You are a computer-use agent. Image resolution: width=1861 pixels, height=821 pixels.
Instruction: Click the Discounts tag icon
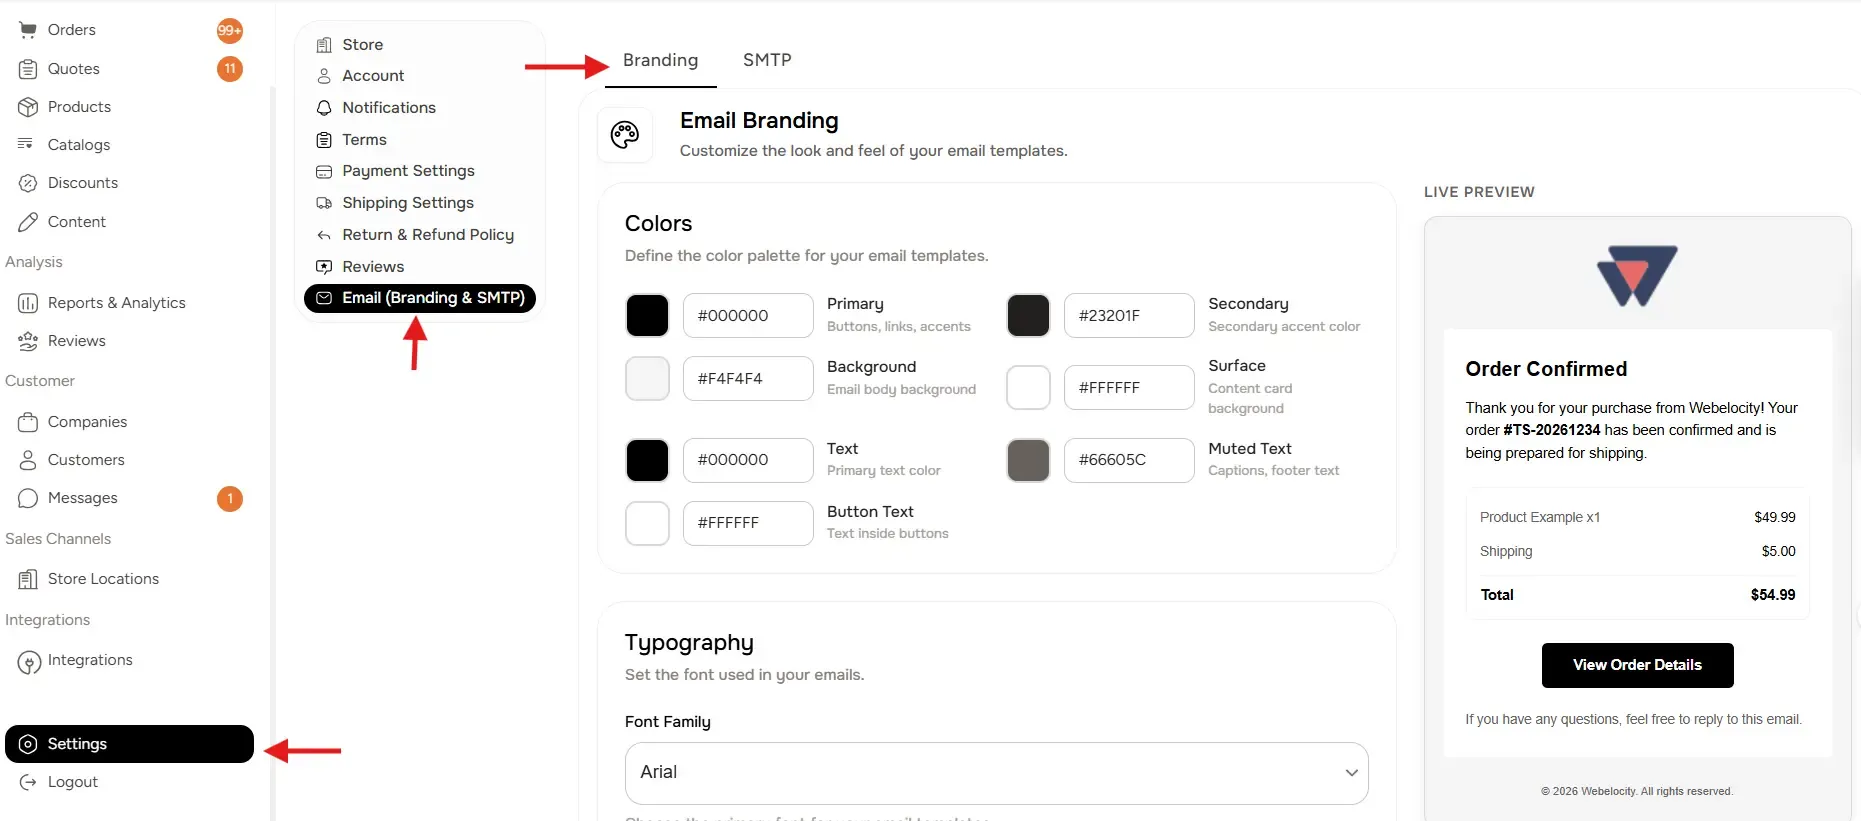pyautogui.click(x=29, y=182)
